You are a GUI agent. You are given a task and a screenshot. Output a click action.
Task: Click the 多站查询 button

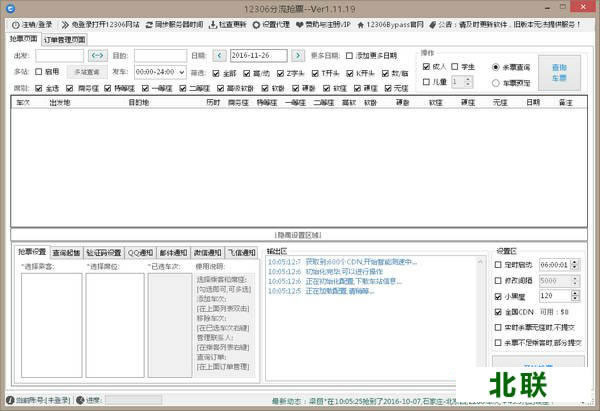[x=87, y=72]
